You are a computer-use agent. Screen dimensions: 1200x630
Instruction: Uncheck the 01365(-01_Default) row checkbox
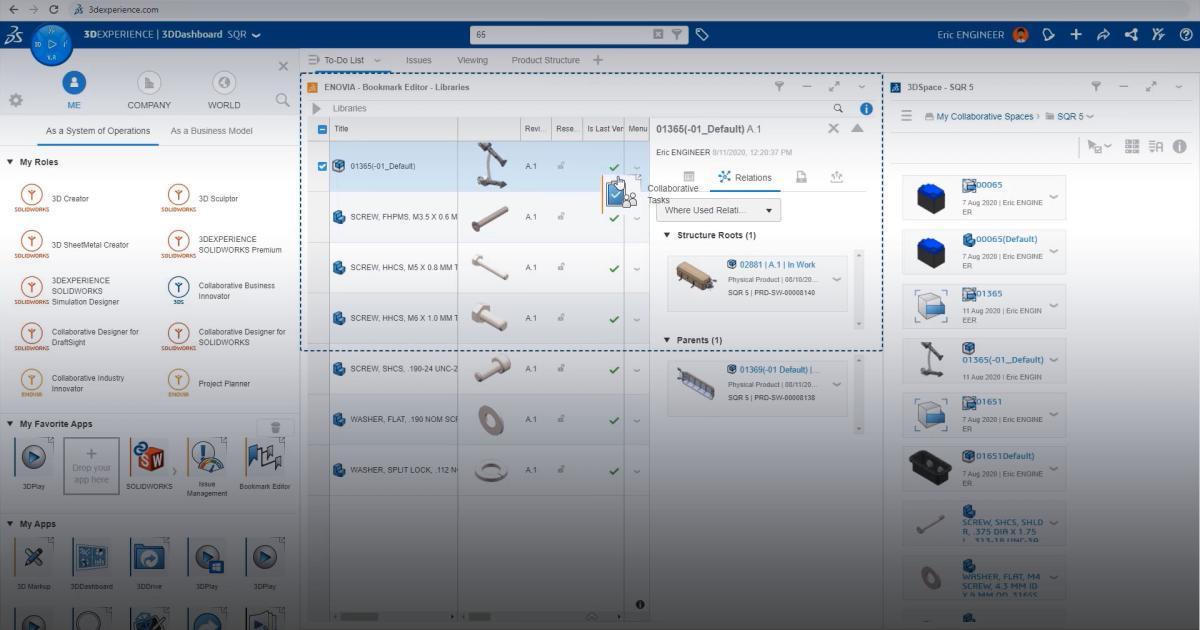322,166
